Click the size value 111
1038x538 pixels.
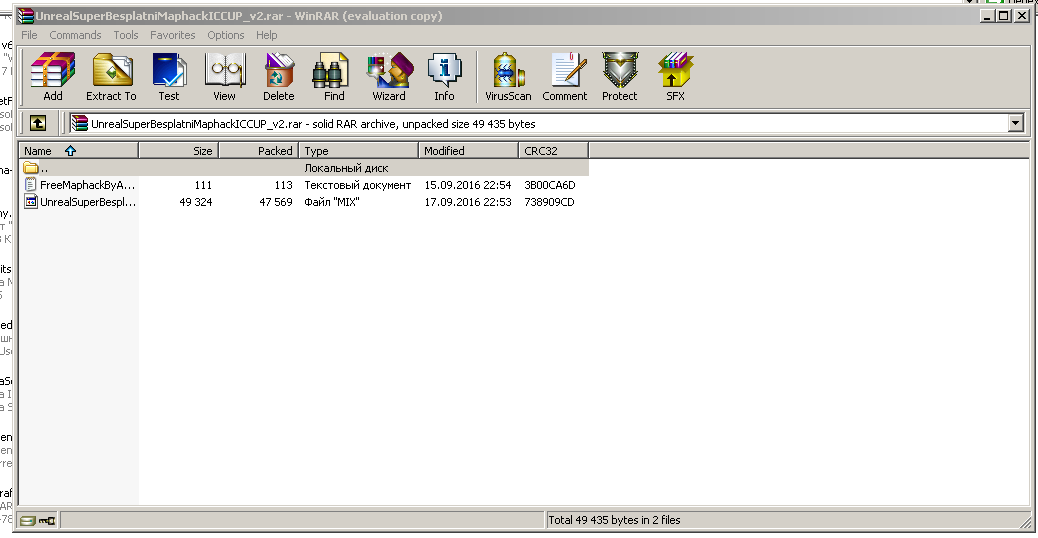point(203,185)
